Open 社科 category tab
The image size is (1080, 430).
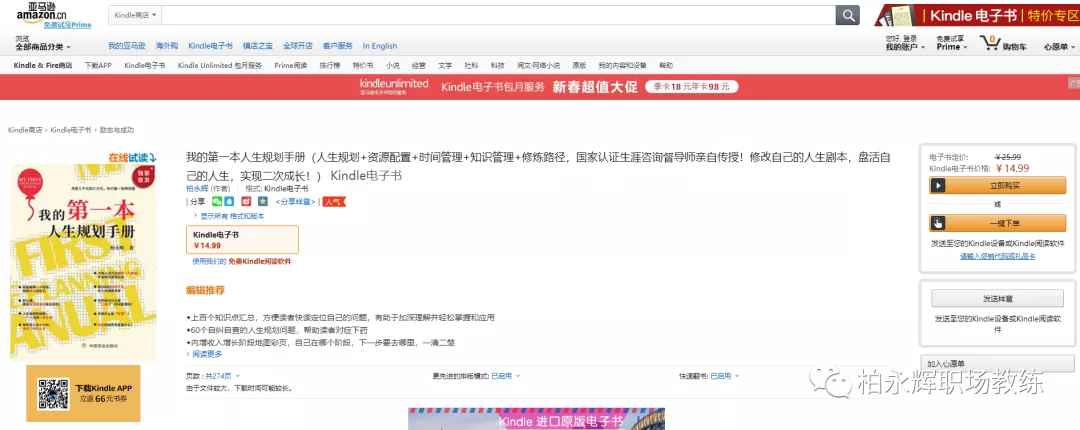(471, 65)
